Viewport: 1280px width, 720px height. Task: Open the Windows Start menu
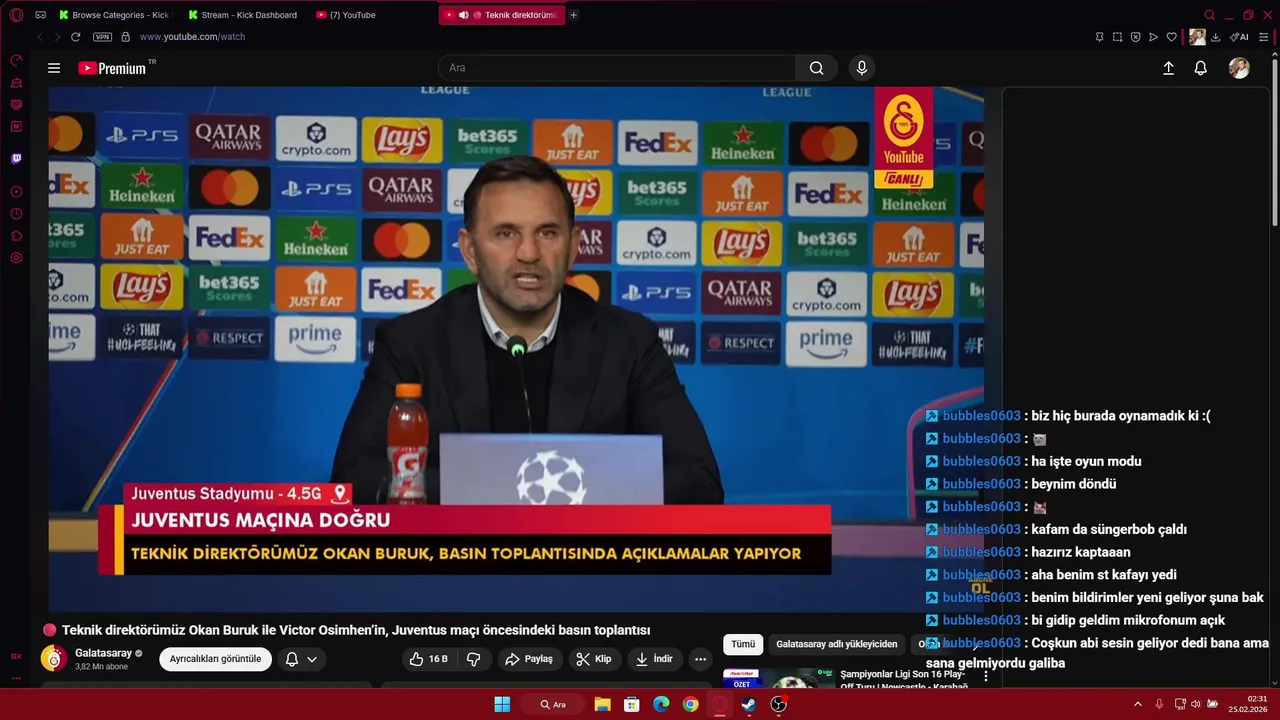point(502,704)
